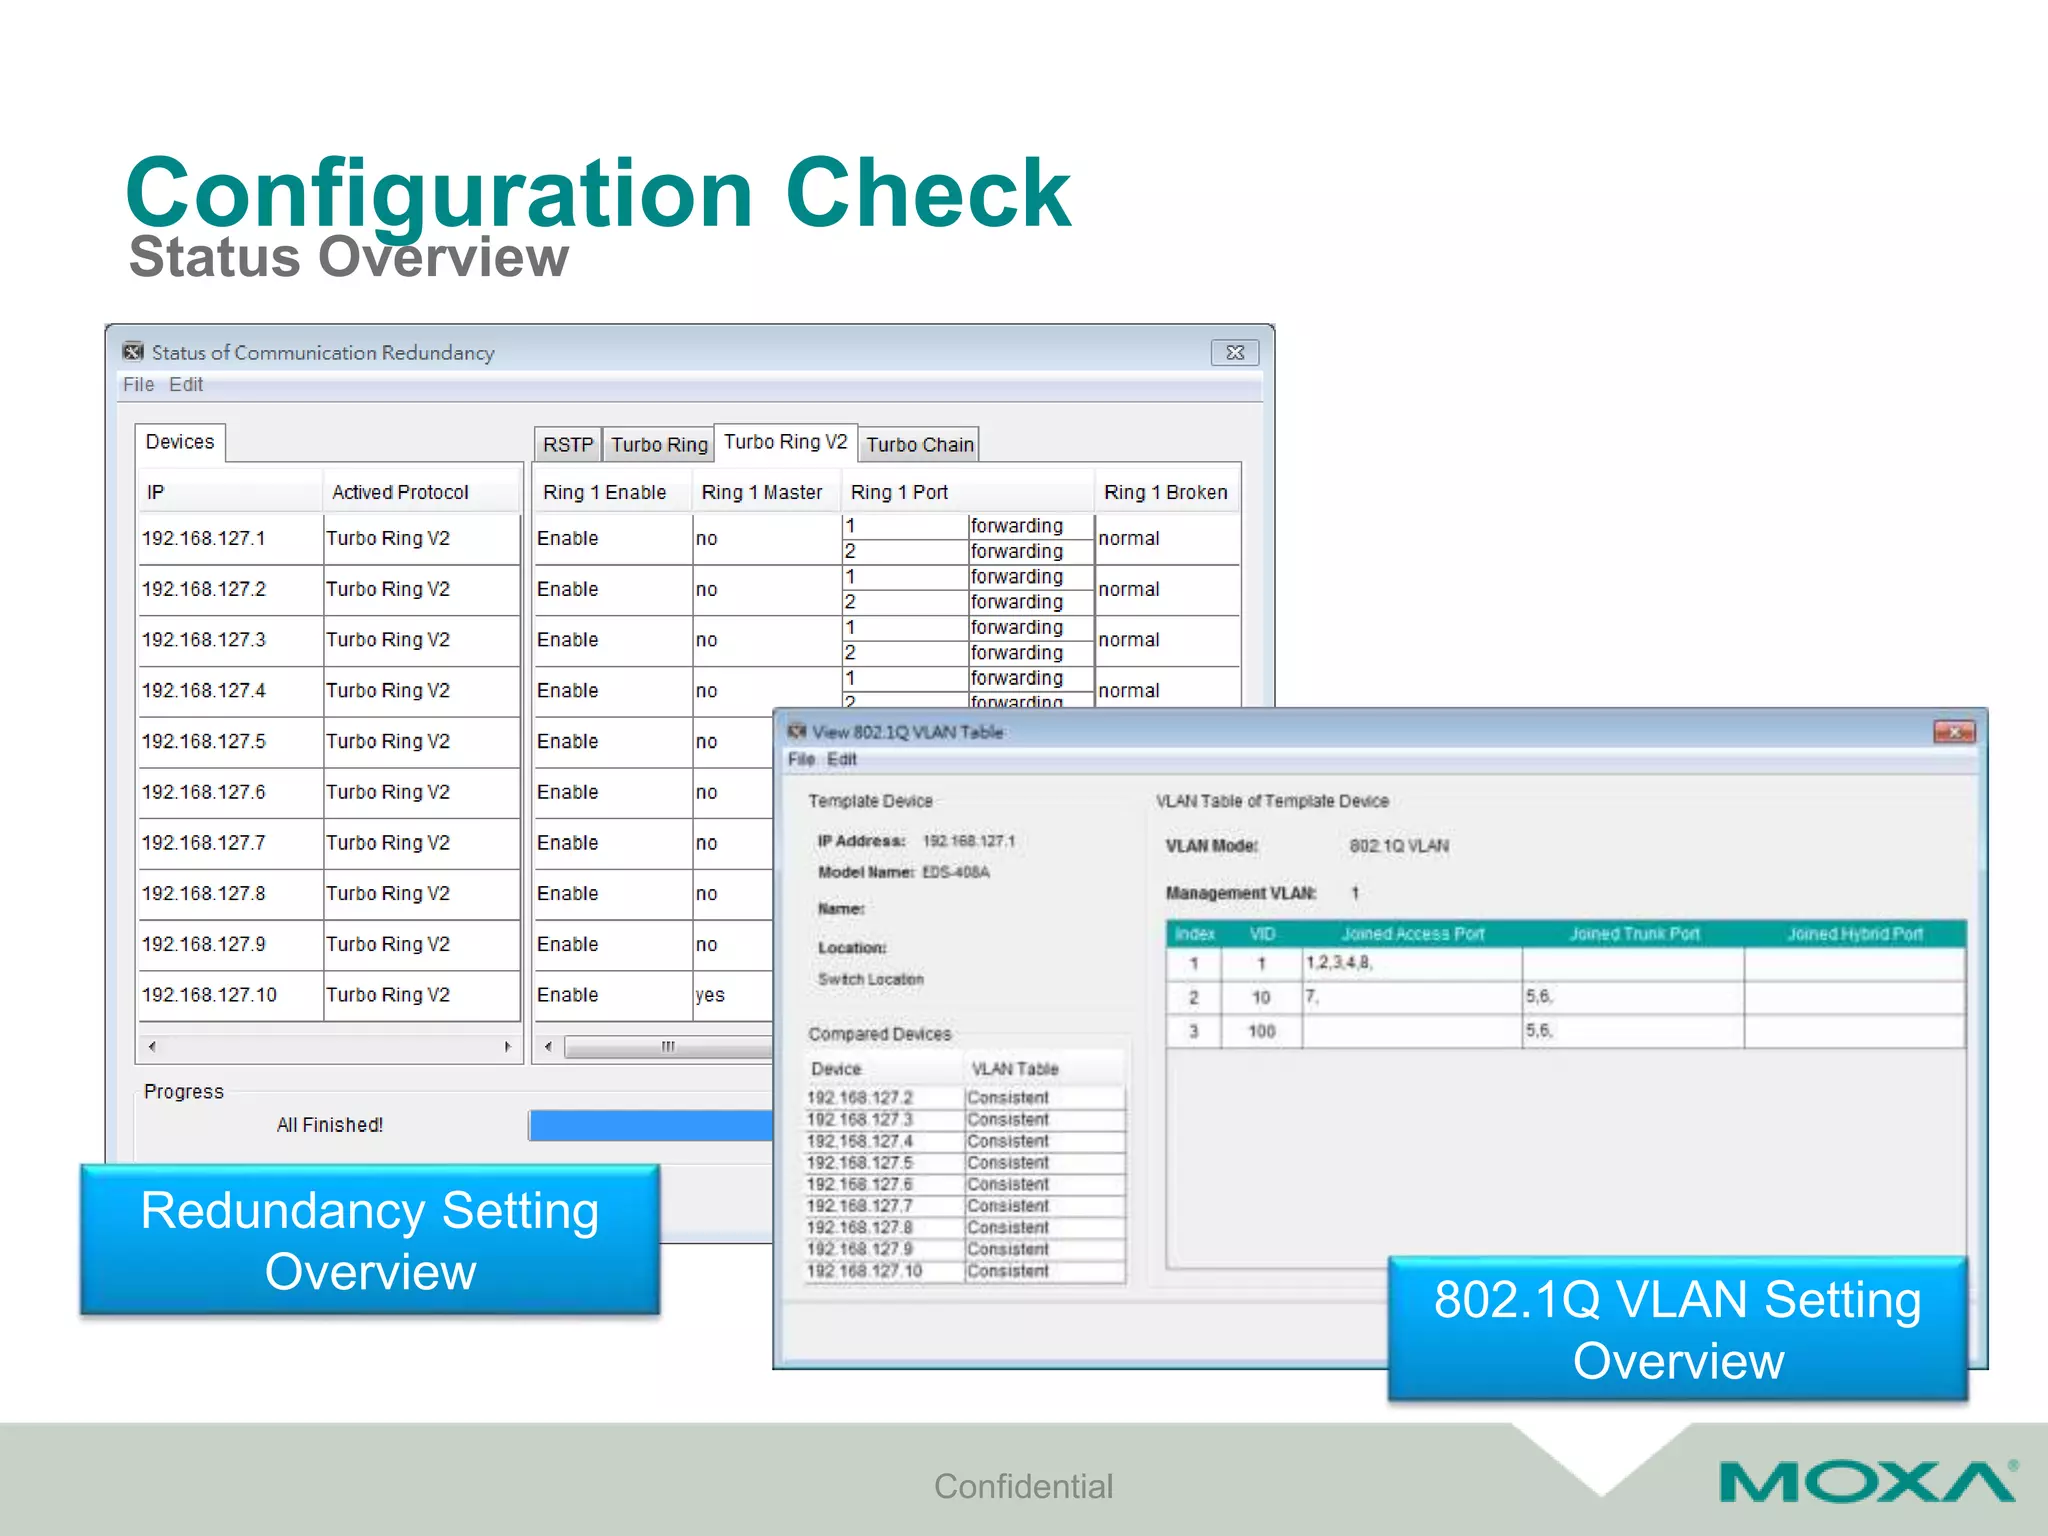
Task: Click the Index column header in VLAN table
Action: [x=1194, y=934]
